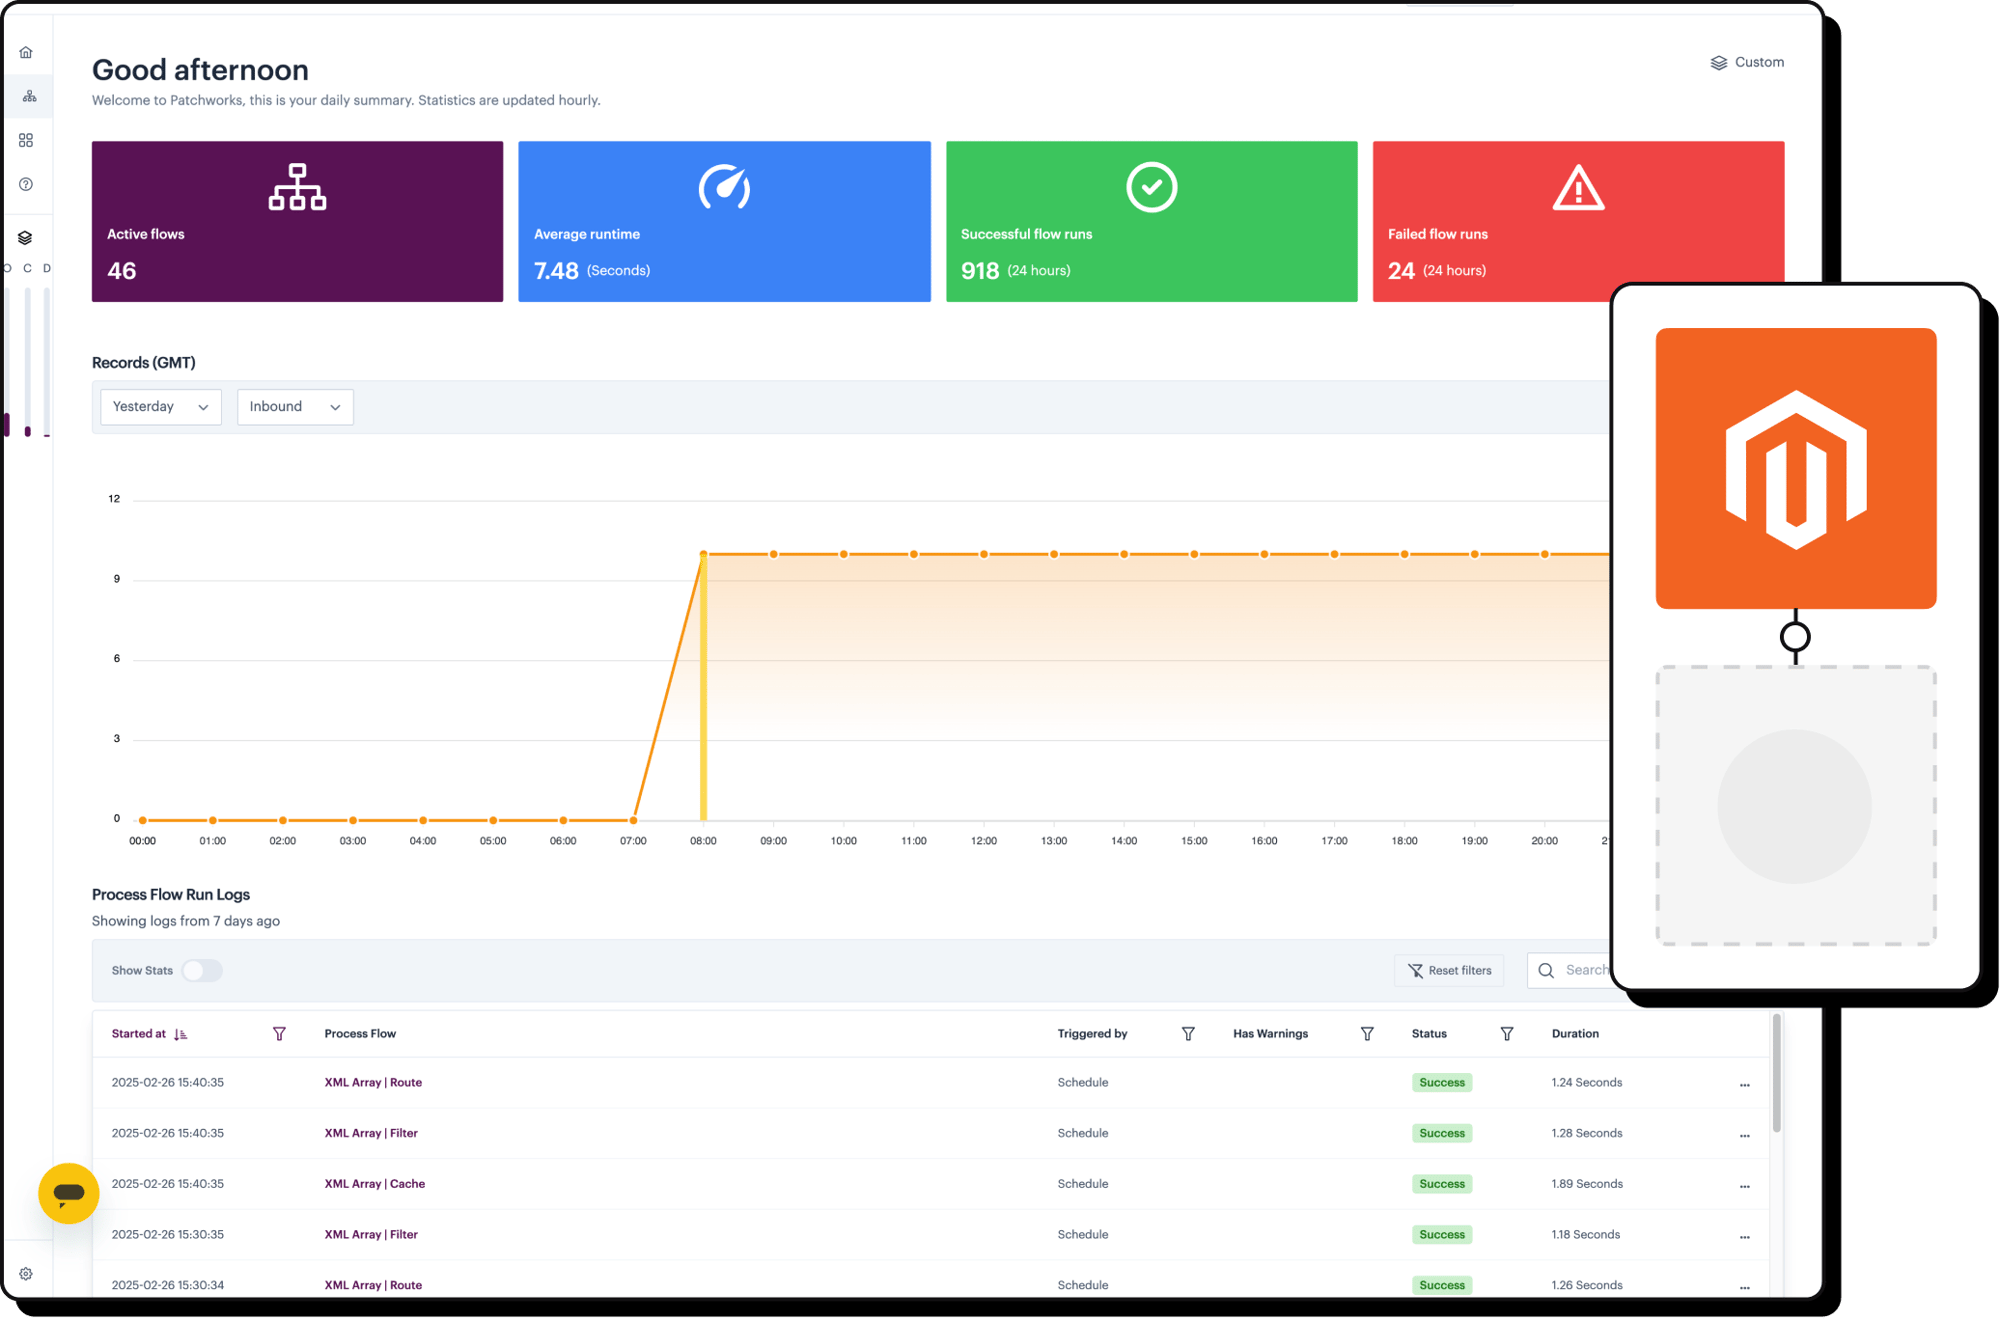Screen dimensions: 2000x1320
Task: Click the search magnifier icon
Action: (x=1546, y=971)
